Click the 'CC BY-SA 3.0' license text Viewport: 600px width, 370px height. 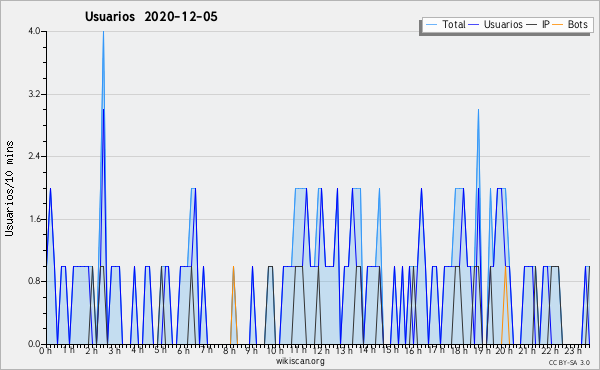[x=569, y=362]
